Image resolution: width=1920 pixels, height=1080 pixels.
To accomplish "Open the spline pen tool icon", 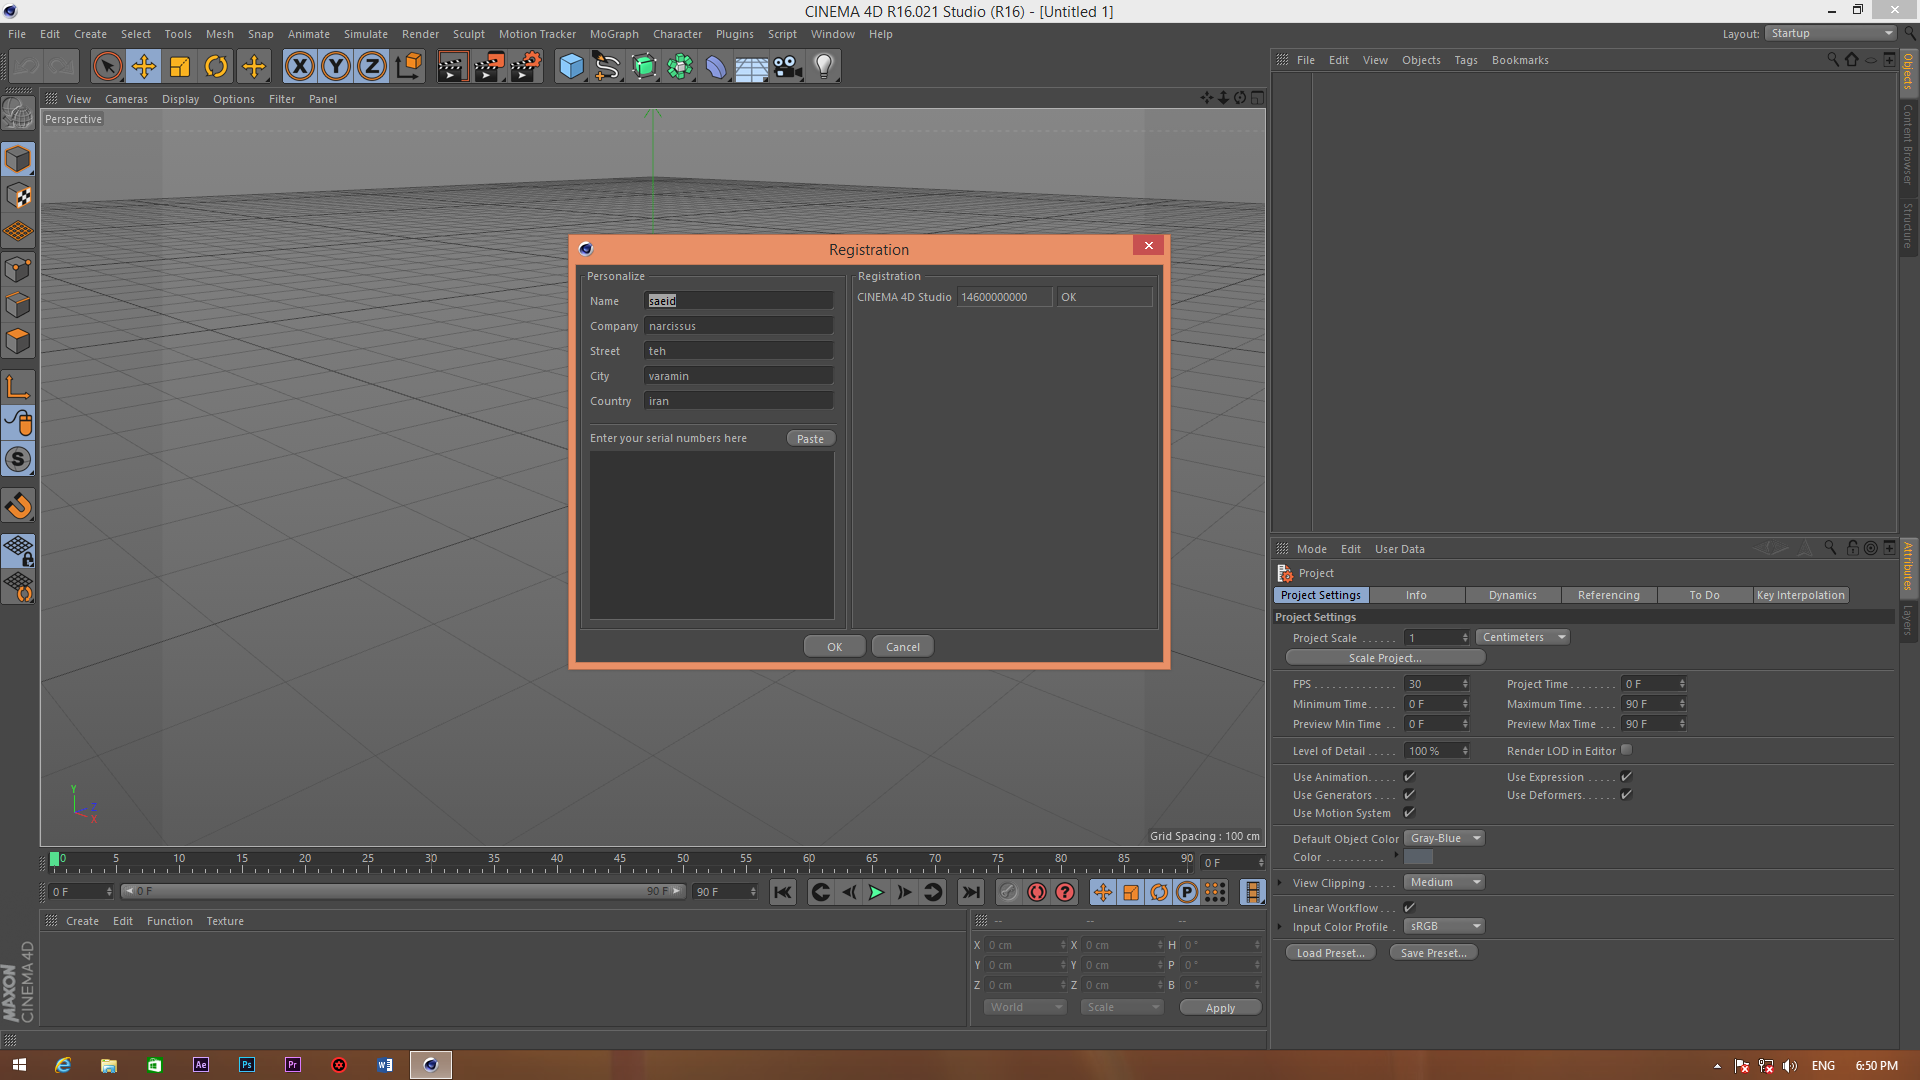I will click(607, 67).
